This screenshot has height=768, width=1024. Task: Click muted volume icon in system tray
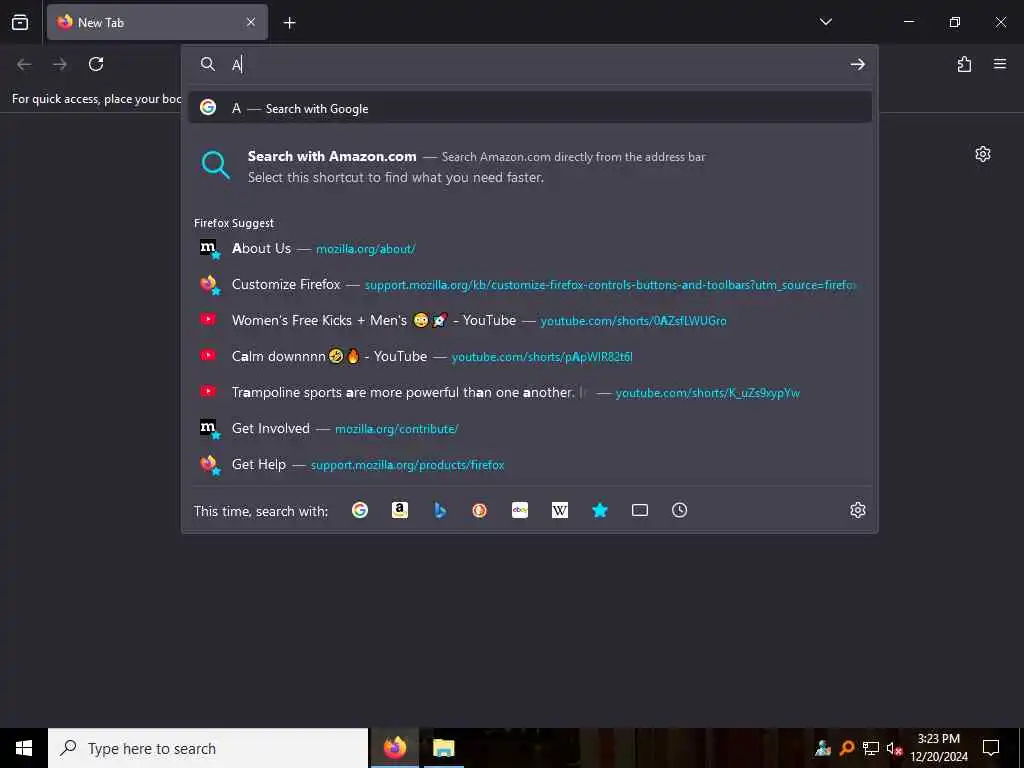pos(894,748)
